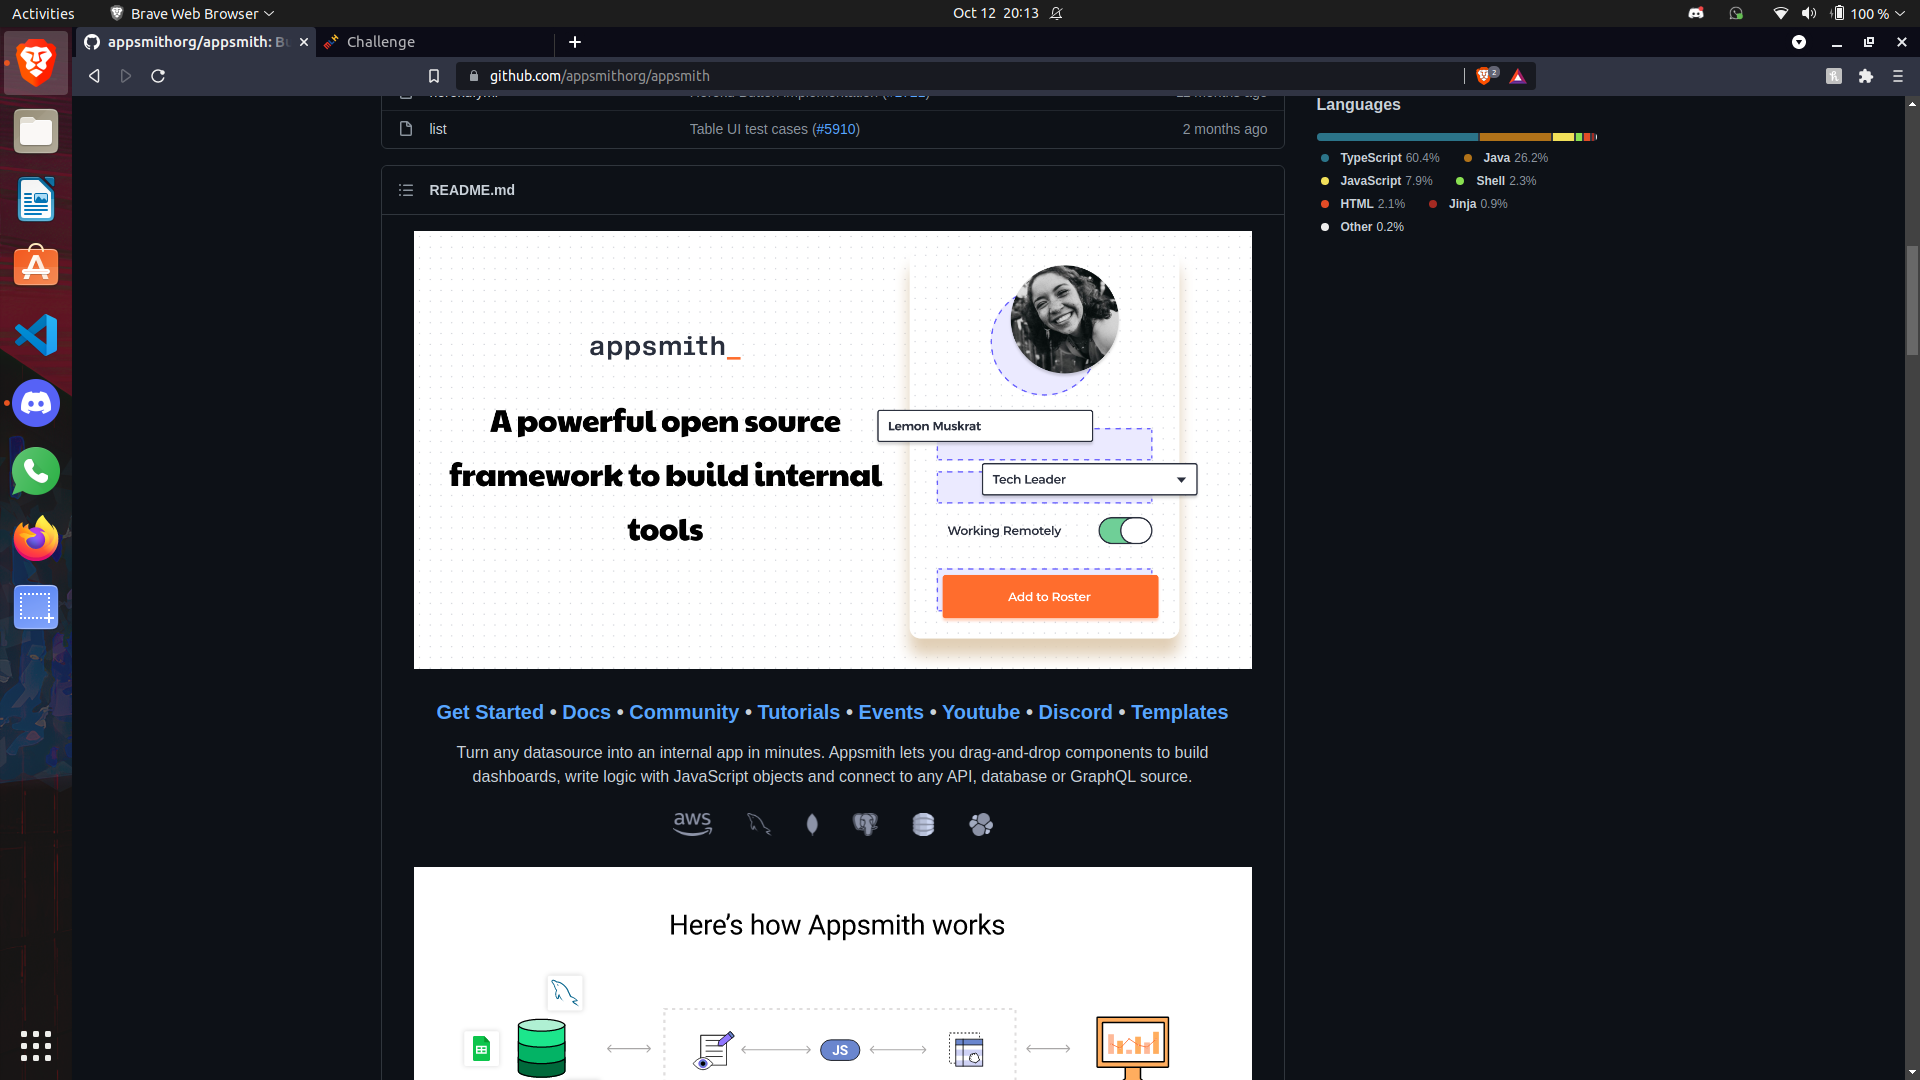Open the browser extensions puzzle icon
Viewport: 1920px width, 1080px height.
(1865, 76)
